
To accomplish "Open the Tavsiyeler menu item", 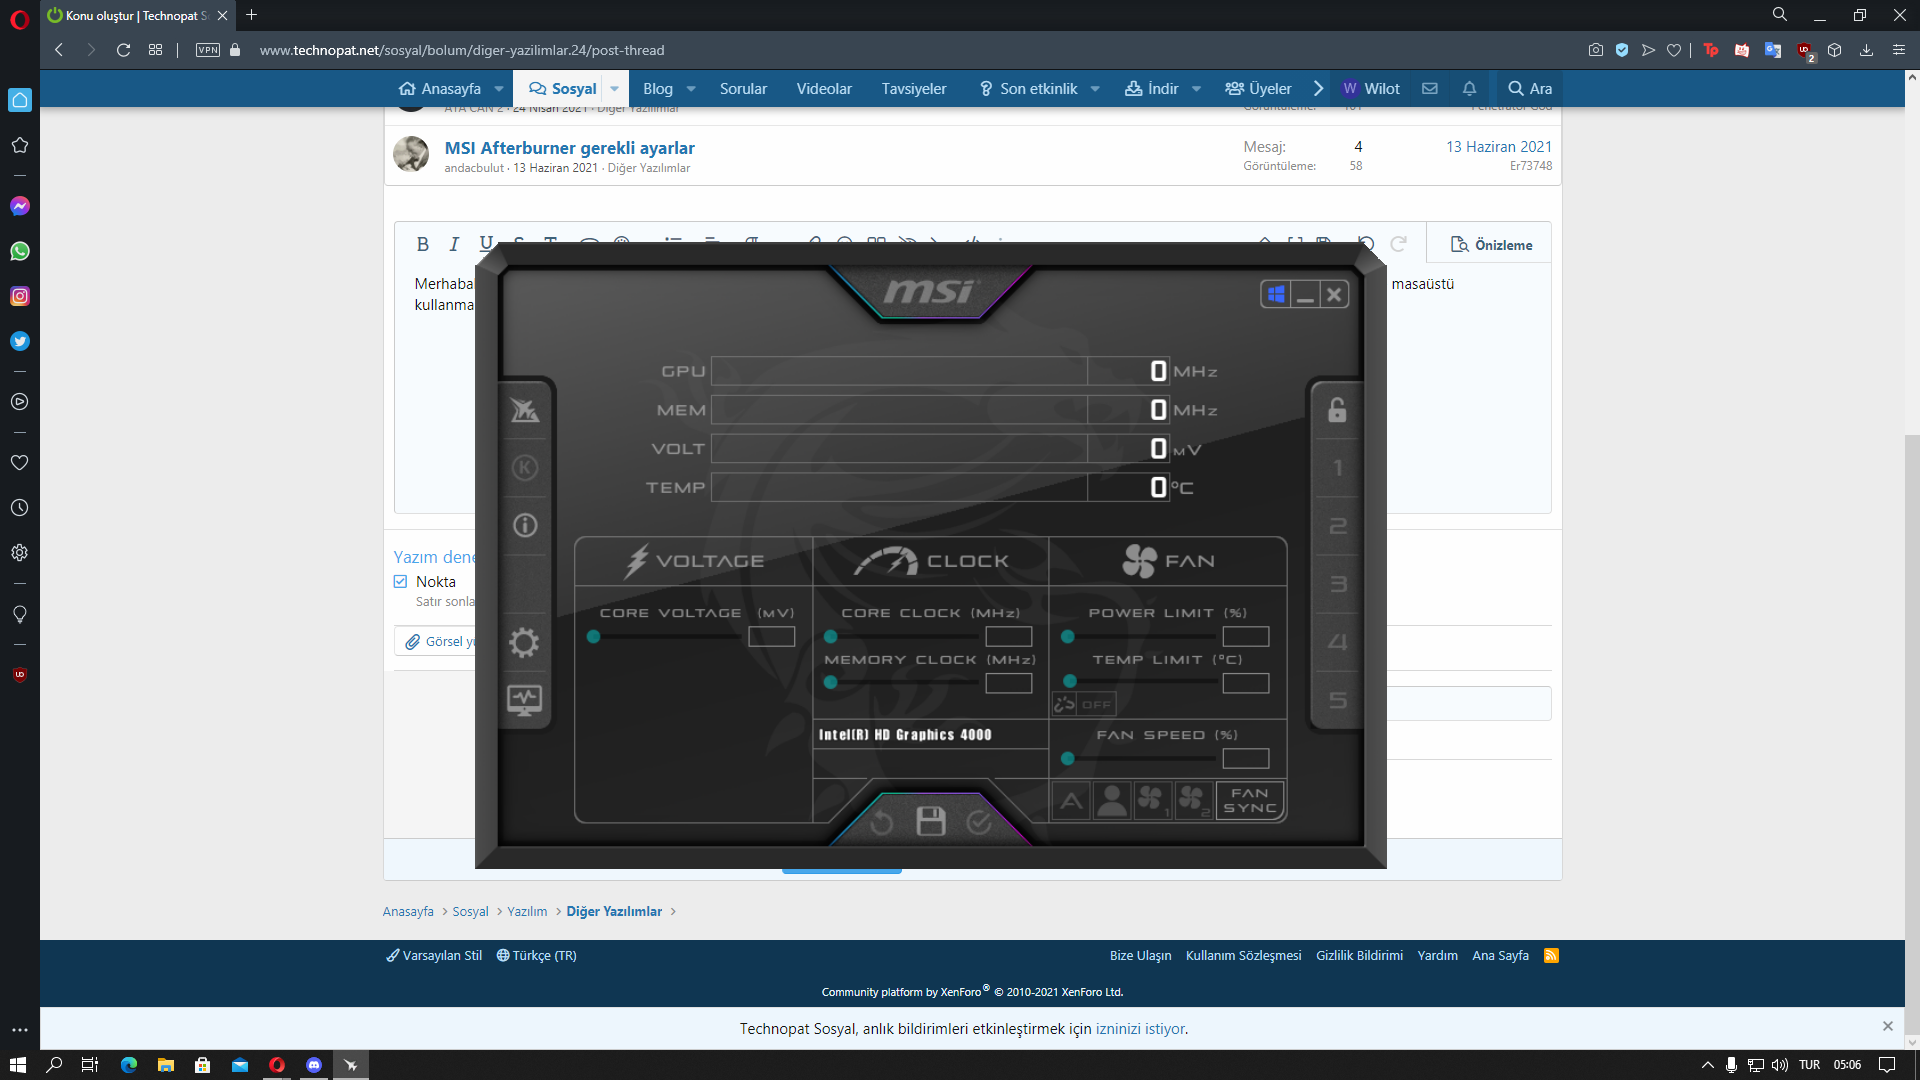I will tap(913, 89).
